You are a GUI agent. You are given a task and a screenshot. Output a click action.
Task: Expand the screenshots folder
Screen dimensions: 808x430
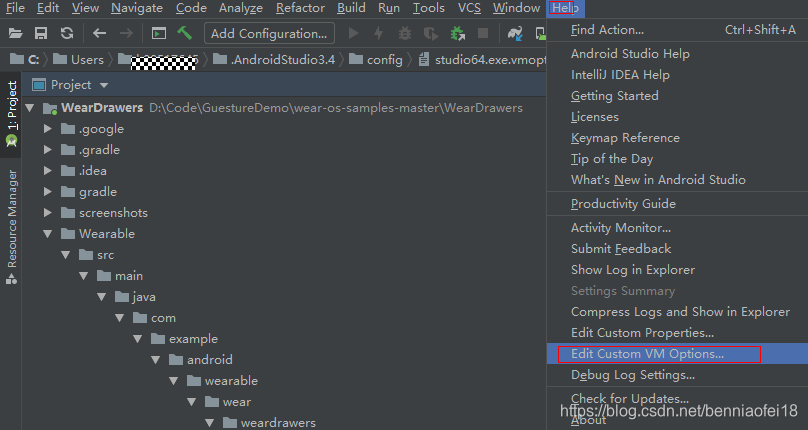click(48, 212)
